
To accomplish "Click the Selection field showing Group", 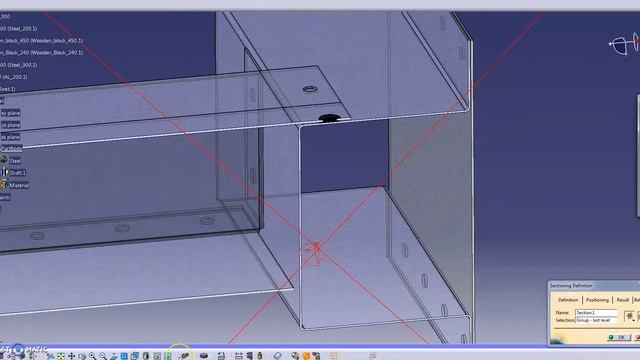I will pos(596,320).
